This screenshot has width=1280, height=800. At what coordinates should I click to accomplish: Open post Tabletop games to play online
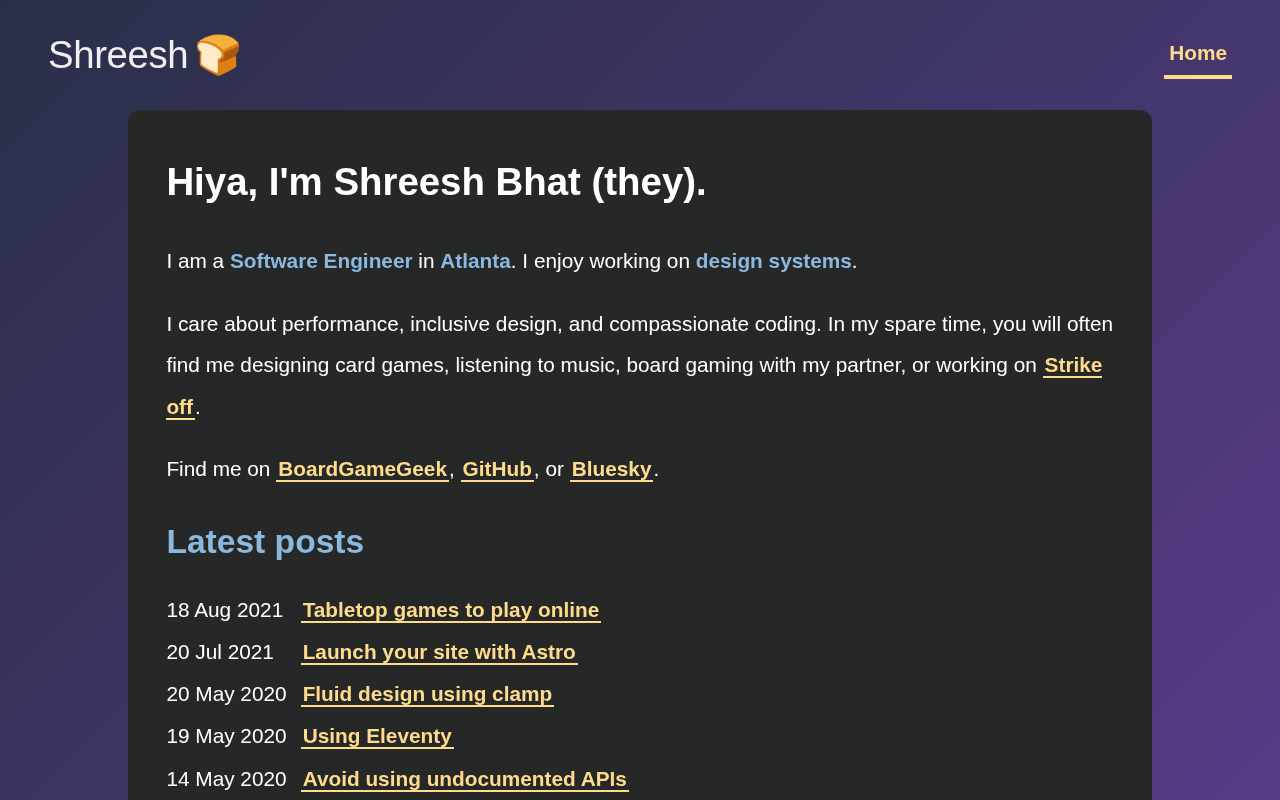450,610
